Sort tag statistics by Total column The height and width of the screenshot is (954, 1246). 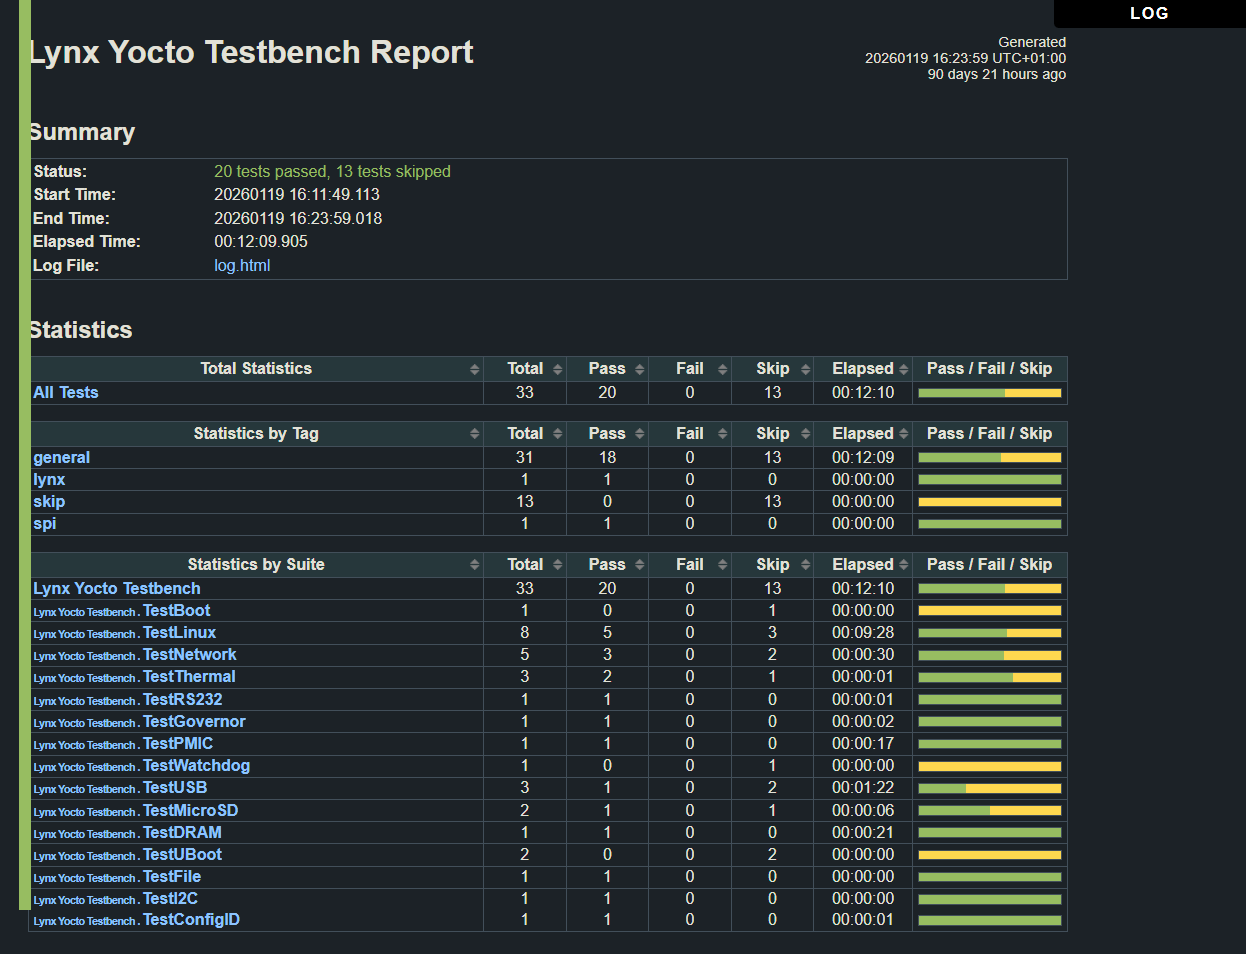click(x=557, y=434)
